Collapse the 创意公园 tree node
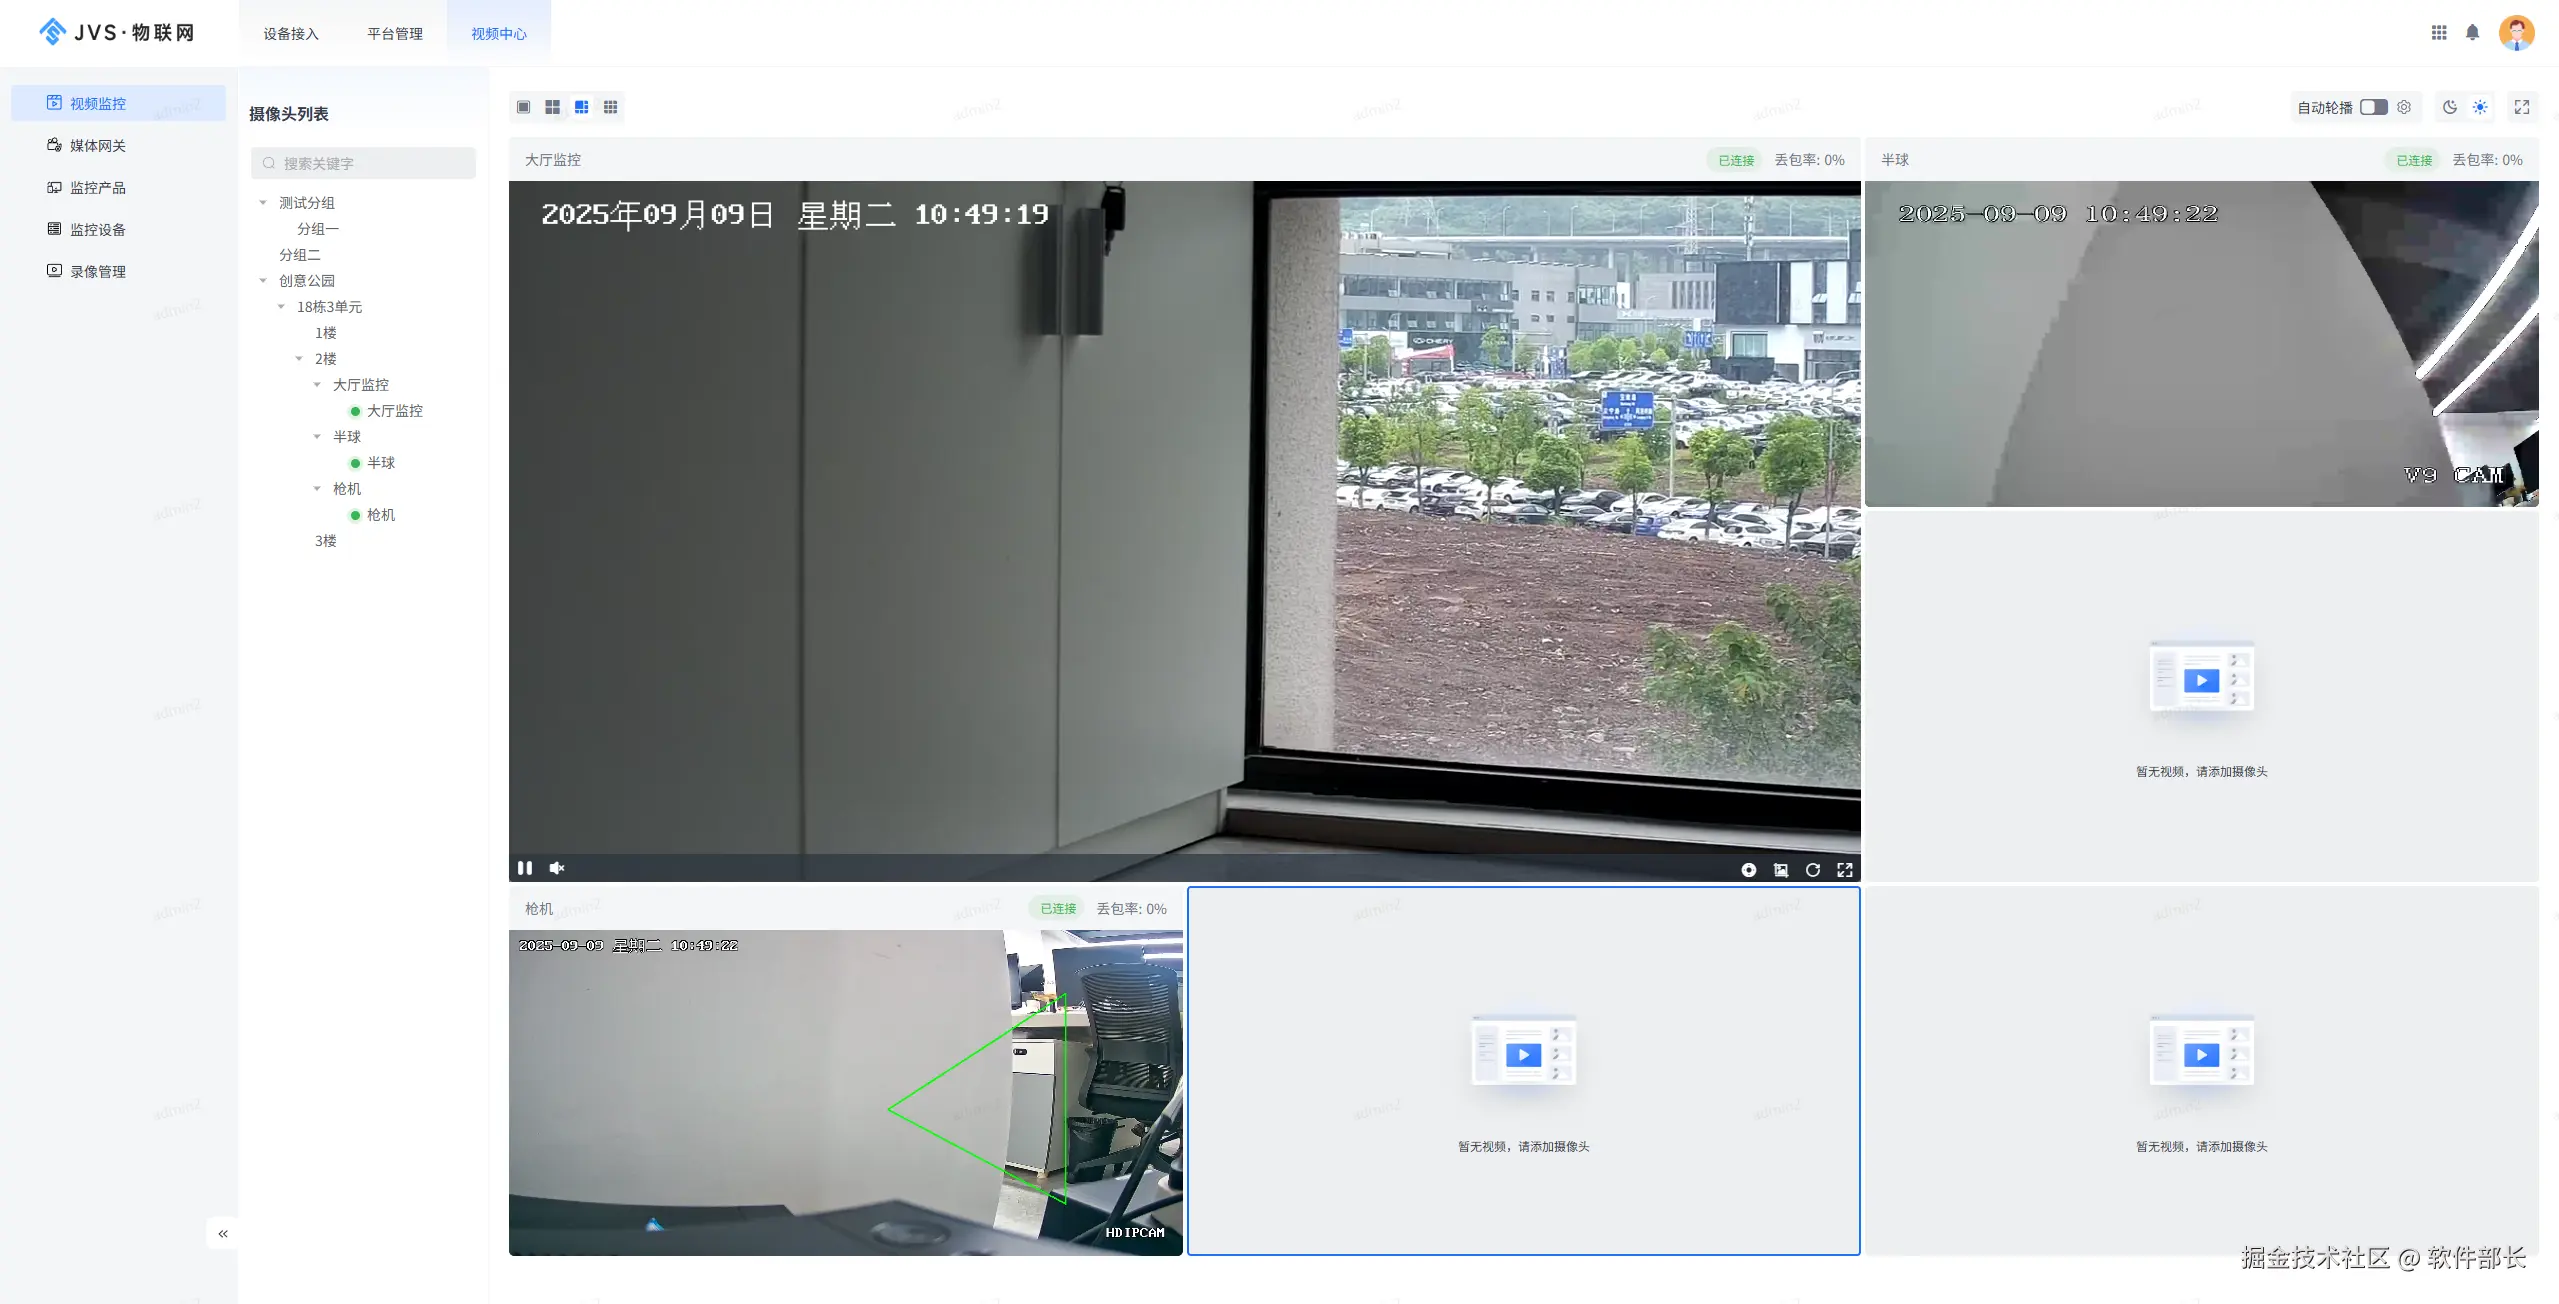The width and height of the screenshot is (2559, 1304). [263, 281]
